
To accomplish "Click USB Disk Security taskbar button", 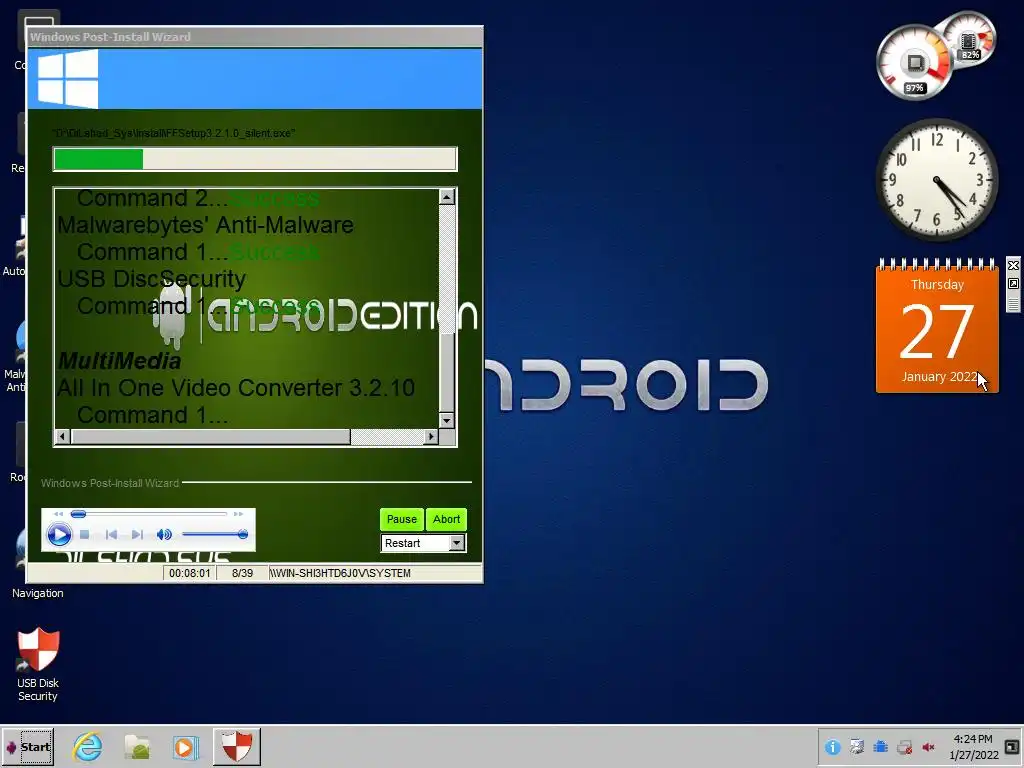I will (x=236, y=746).
